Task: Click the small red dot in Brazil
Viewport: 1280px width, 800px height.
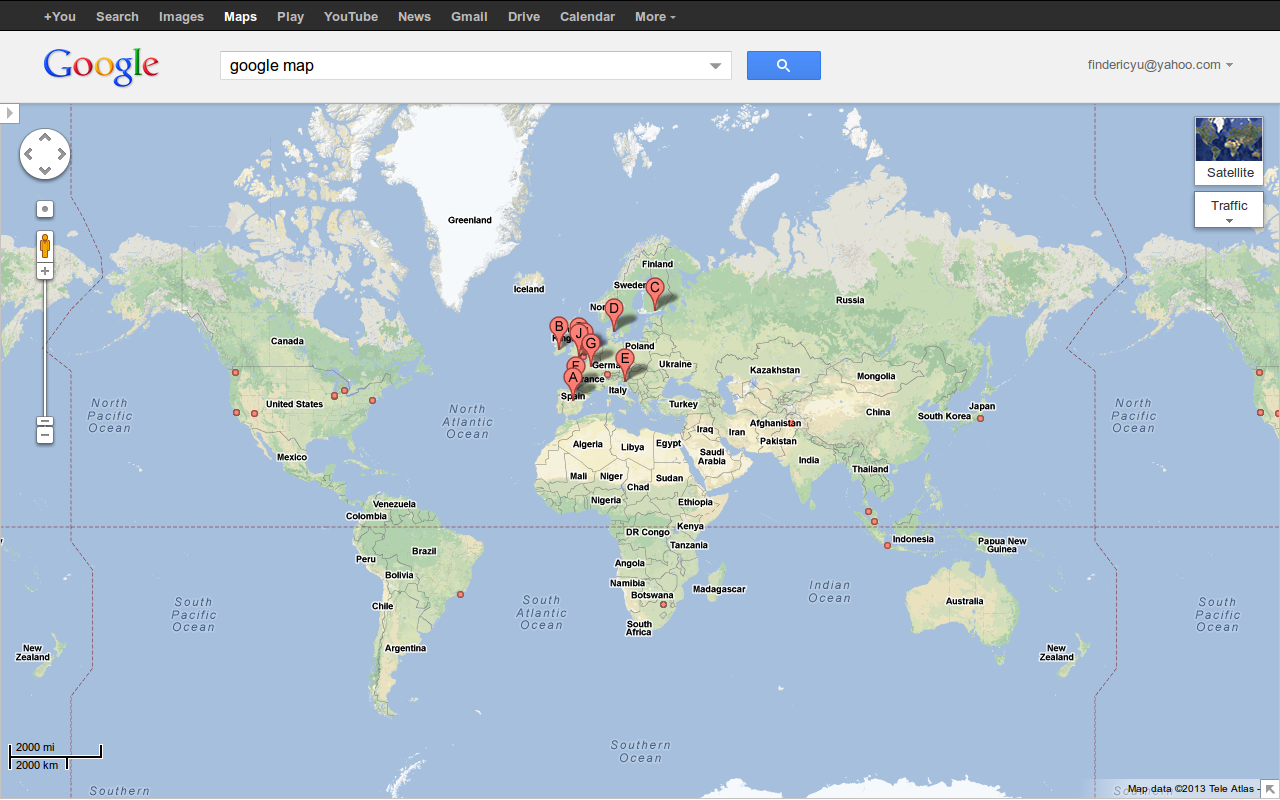Action: (460, 595)
